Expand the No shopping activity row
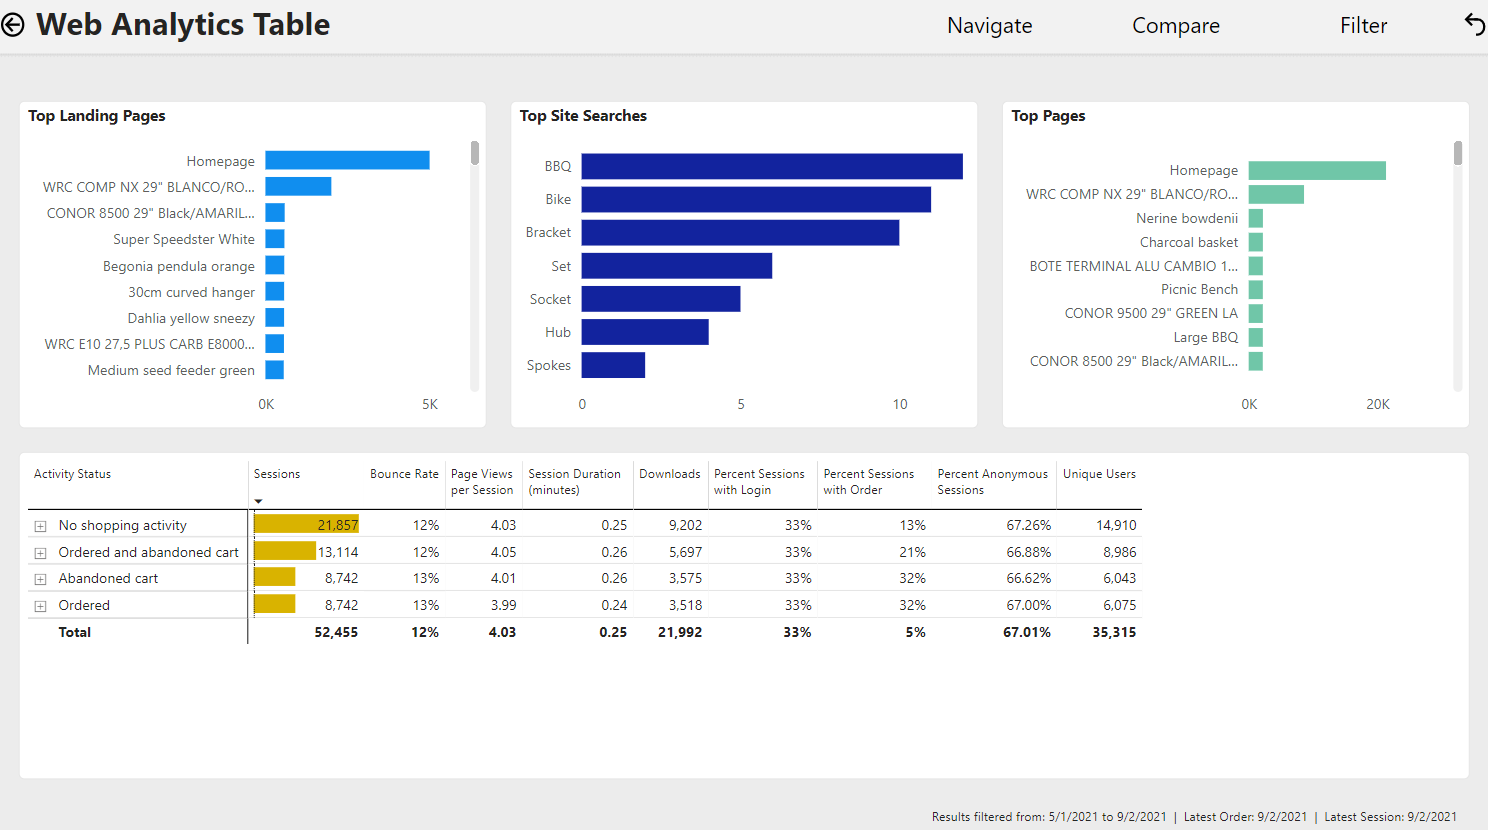This screenshot has width=1488, height=830. [x=40, y=526]
